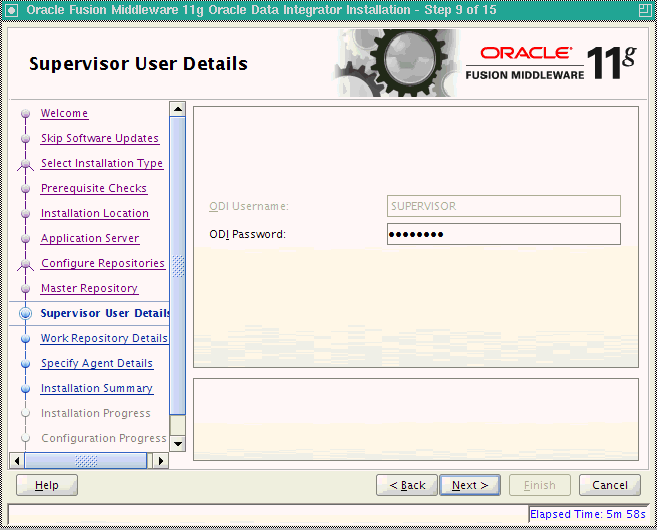Click the ODI Username field
The width and height of the screenshot is (657, 530).
504,206
